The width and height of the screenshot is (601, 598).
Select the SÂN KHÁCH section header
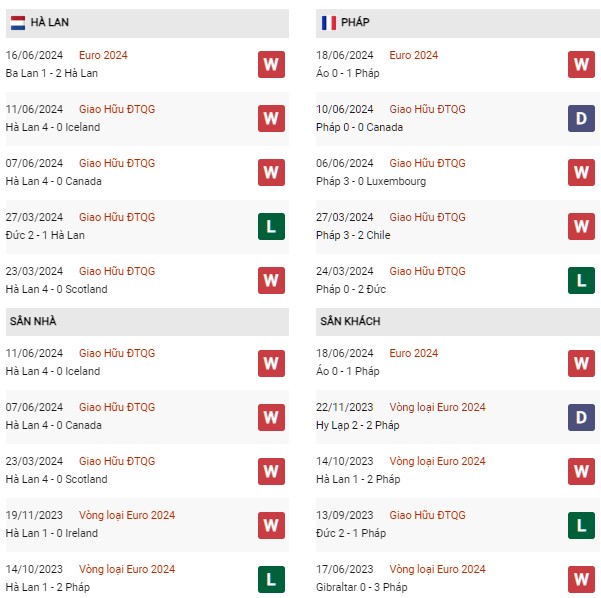(458, 322)
